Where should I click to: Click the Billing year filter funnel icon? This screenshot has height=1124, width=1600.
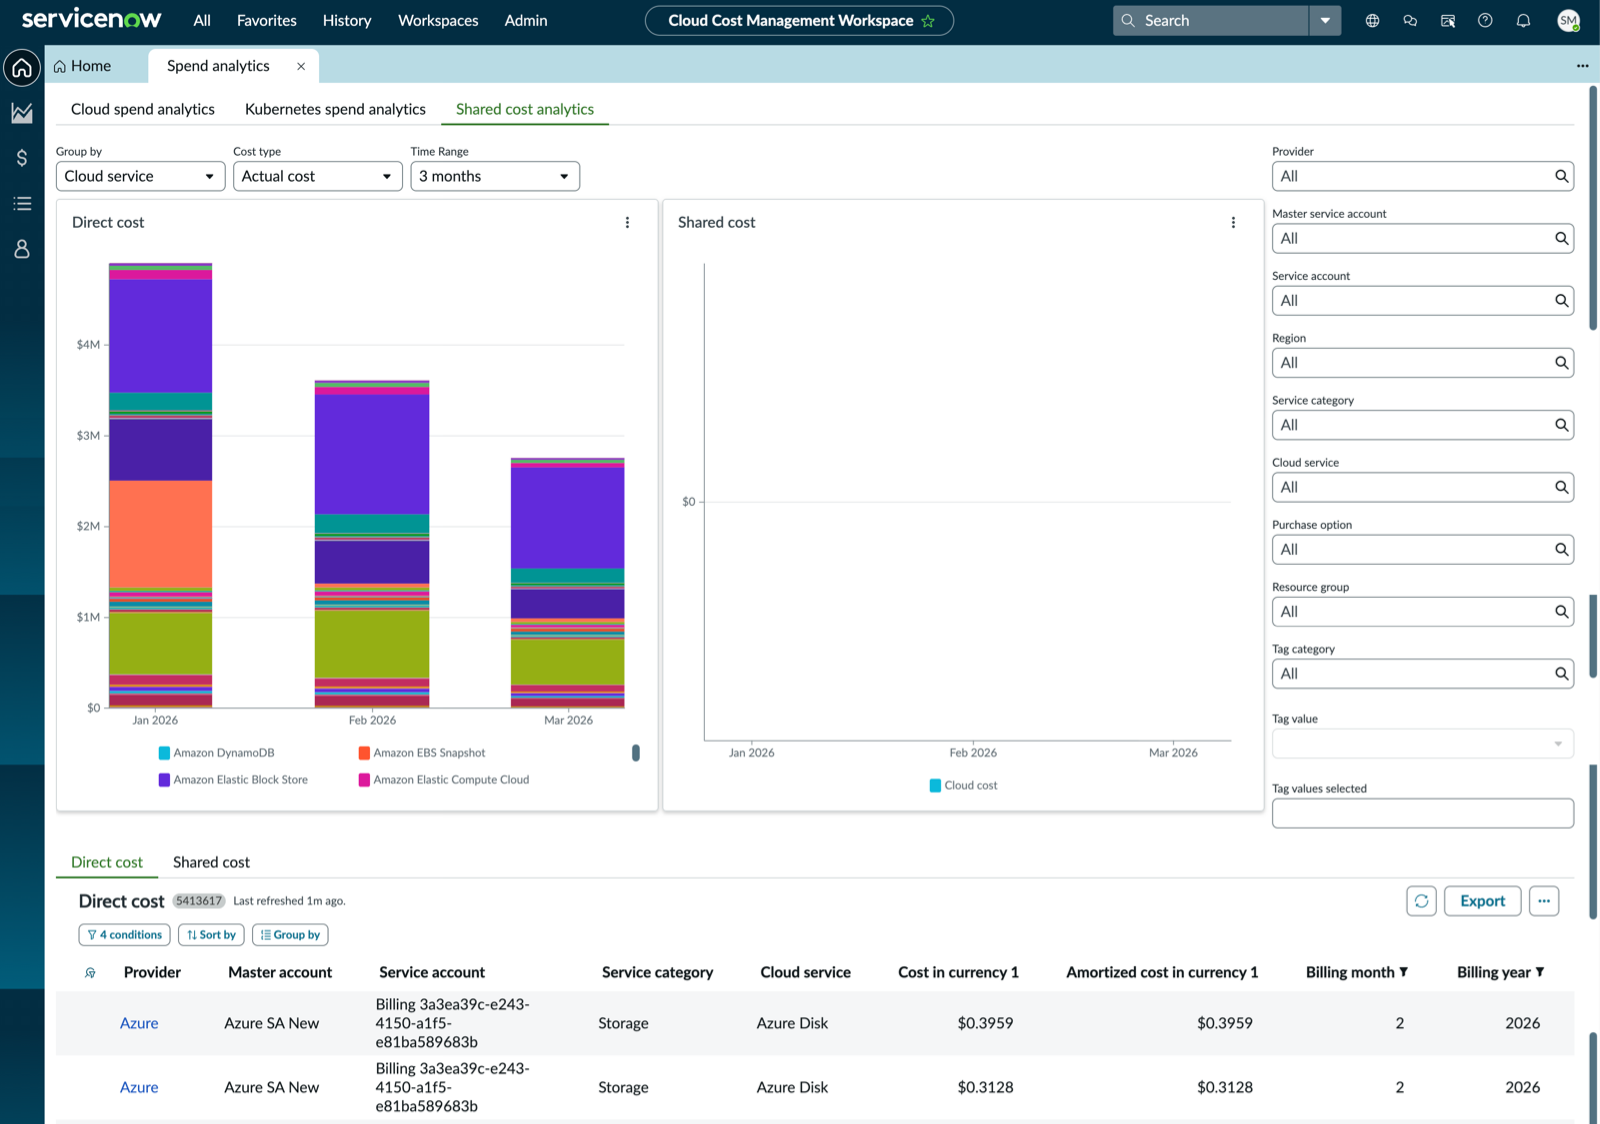click(1540, 972)
